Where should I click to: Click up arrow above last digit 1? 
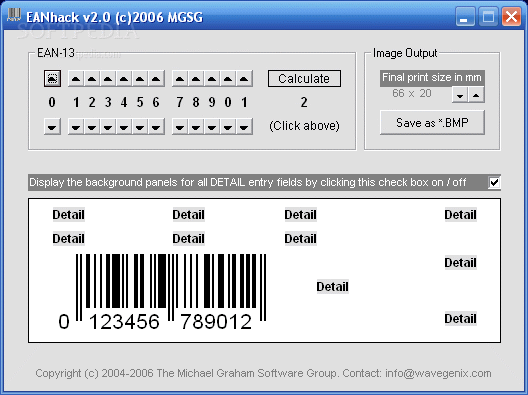(244, 79)
